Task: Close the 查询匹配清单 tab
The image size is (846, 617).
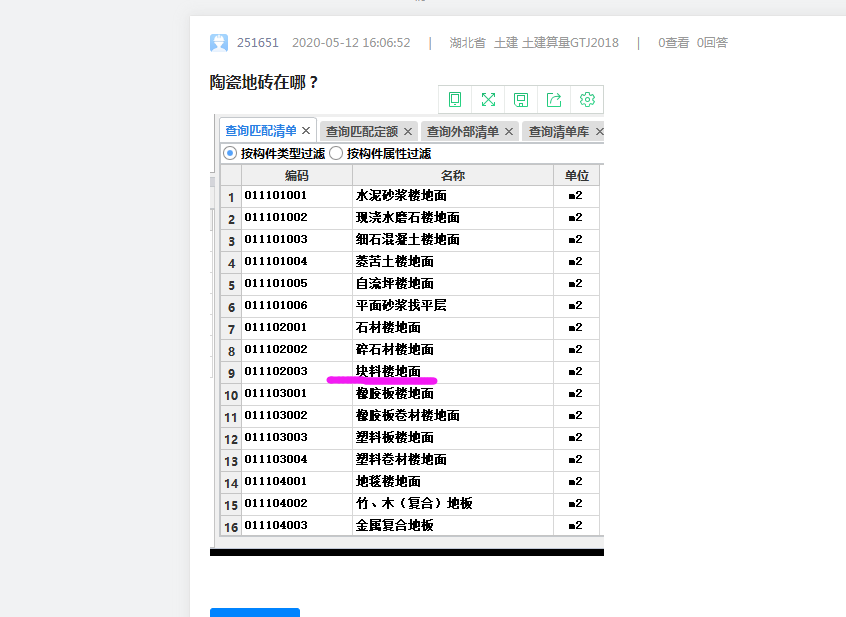Action: 306,131
